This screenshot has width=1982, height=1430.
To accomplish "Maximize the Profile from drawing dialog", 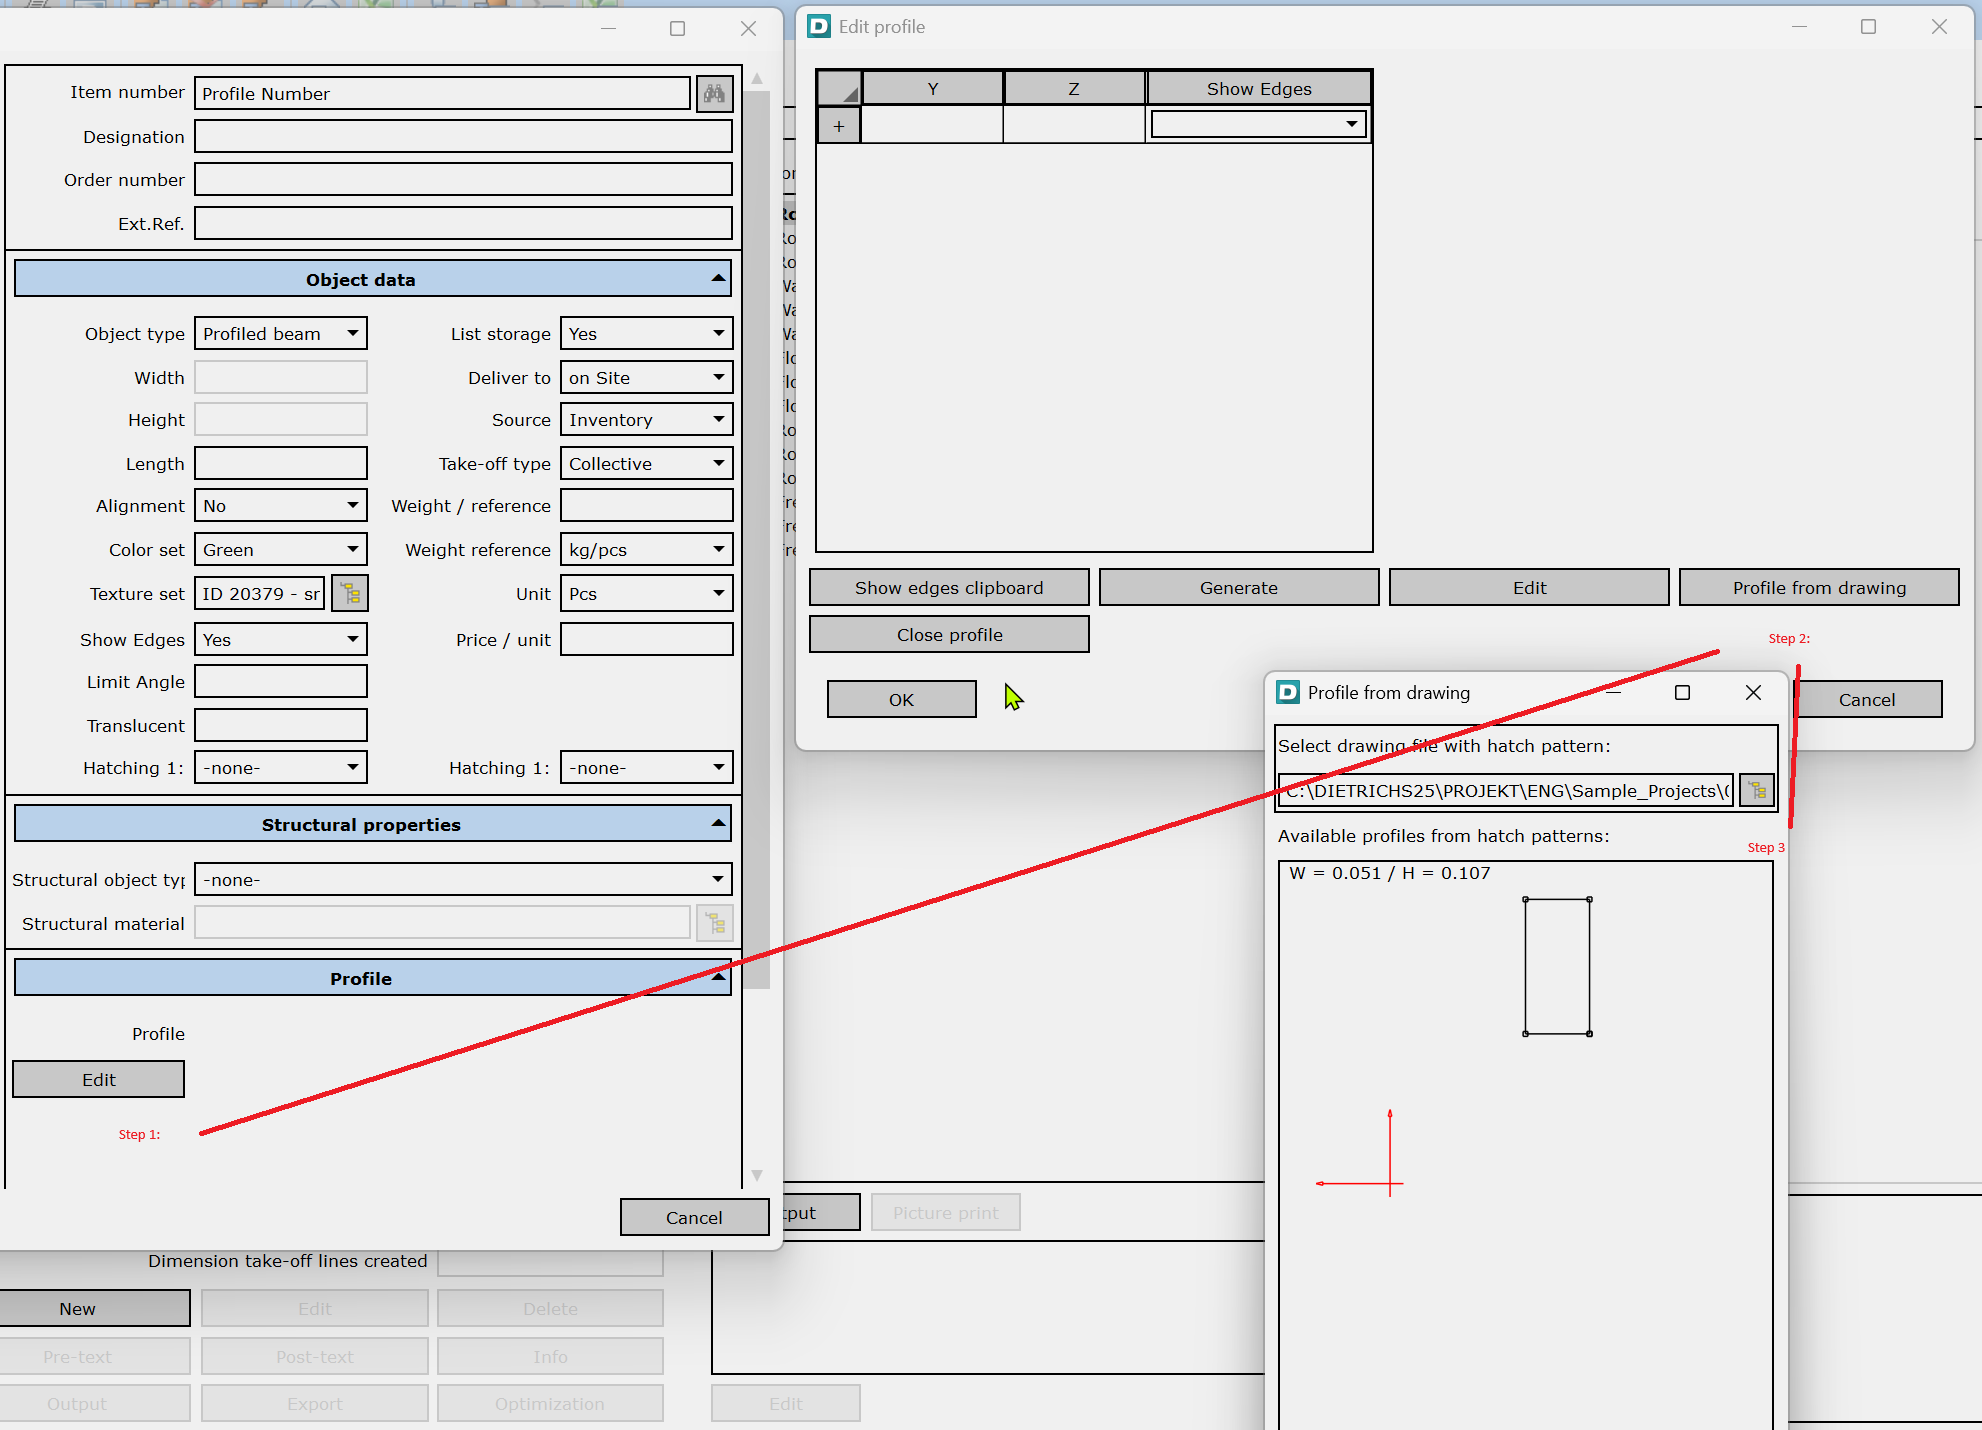I will (1682, 693).
